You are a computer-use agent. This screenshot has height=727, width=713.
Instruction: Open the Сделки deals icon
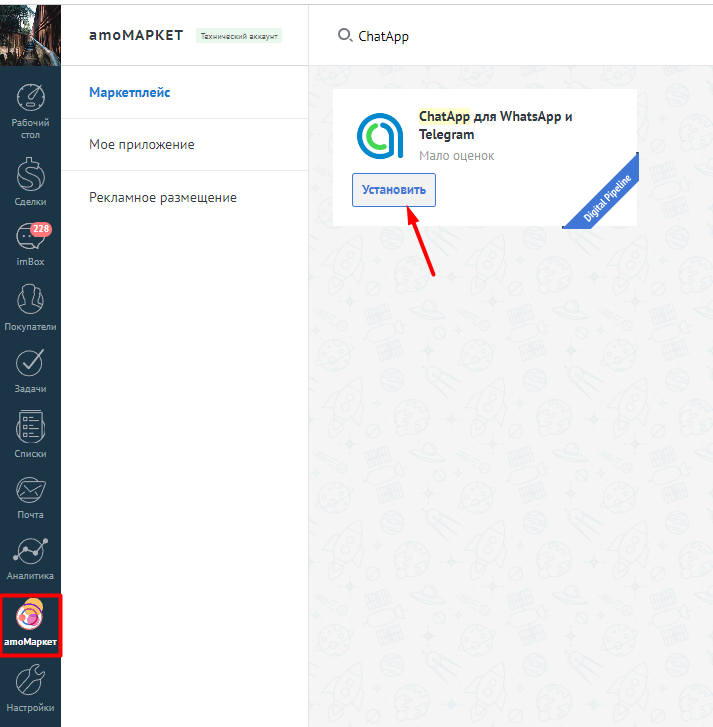30,180
